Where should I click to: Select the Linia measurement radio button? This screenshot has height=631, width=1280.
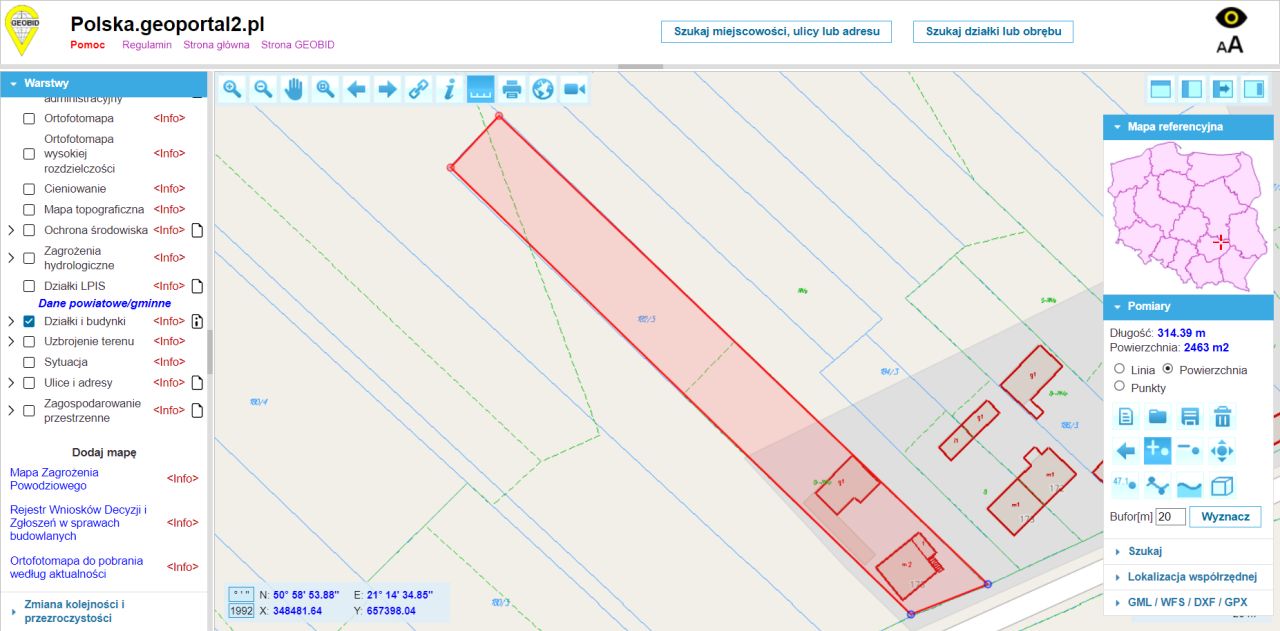point(1119,369)
